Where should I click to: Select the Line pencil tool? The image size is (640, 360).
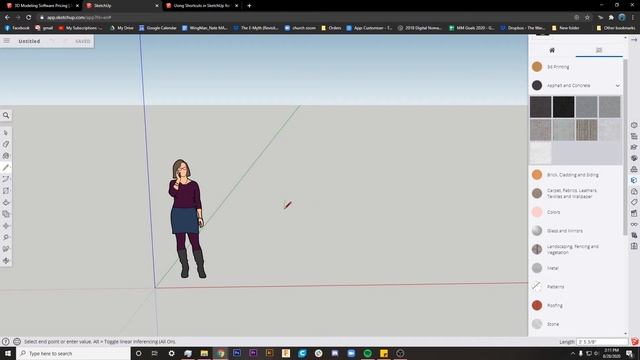[6, 167]
